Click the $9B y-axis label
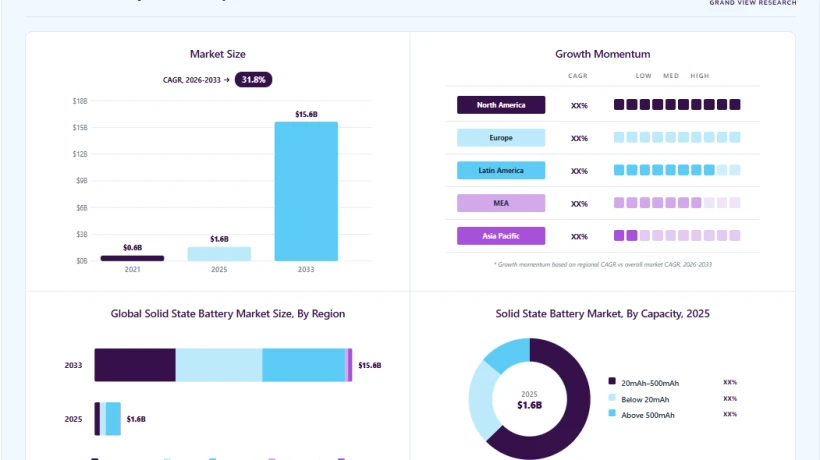The width and height of the screenshot is (820, 460). (82, 180)
